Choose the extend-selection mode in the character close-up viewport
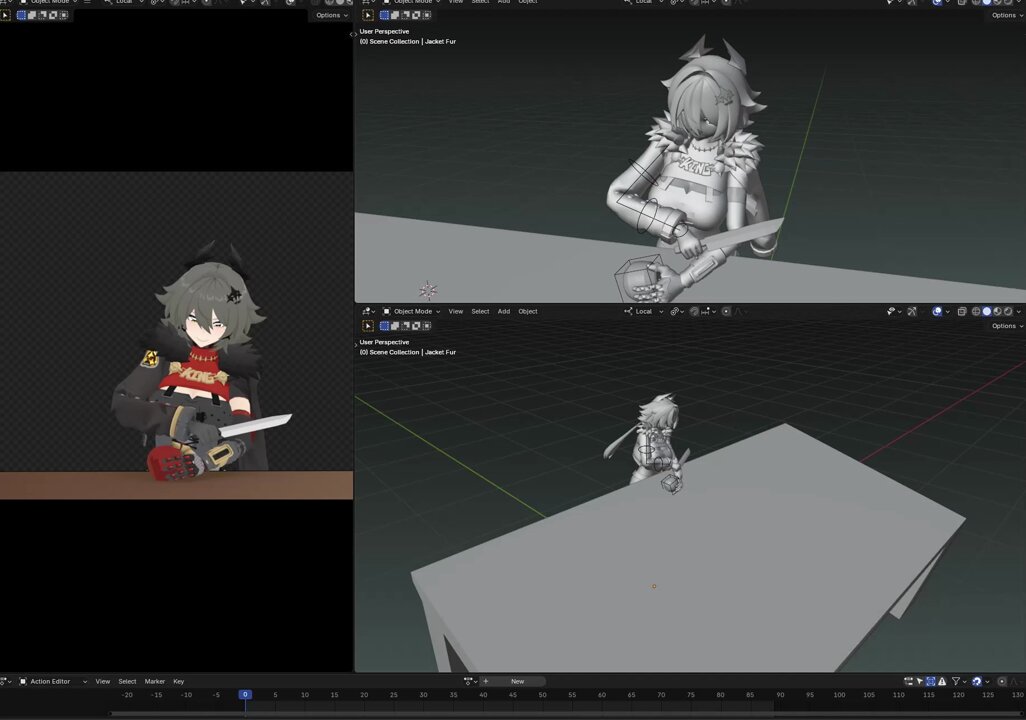The height and width of the screenshot is (720, 1026). (x=395, y=15)
